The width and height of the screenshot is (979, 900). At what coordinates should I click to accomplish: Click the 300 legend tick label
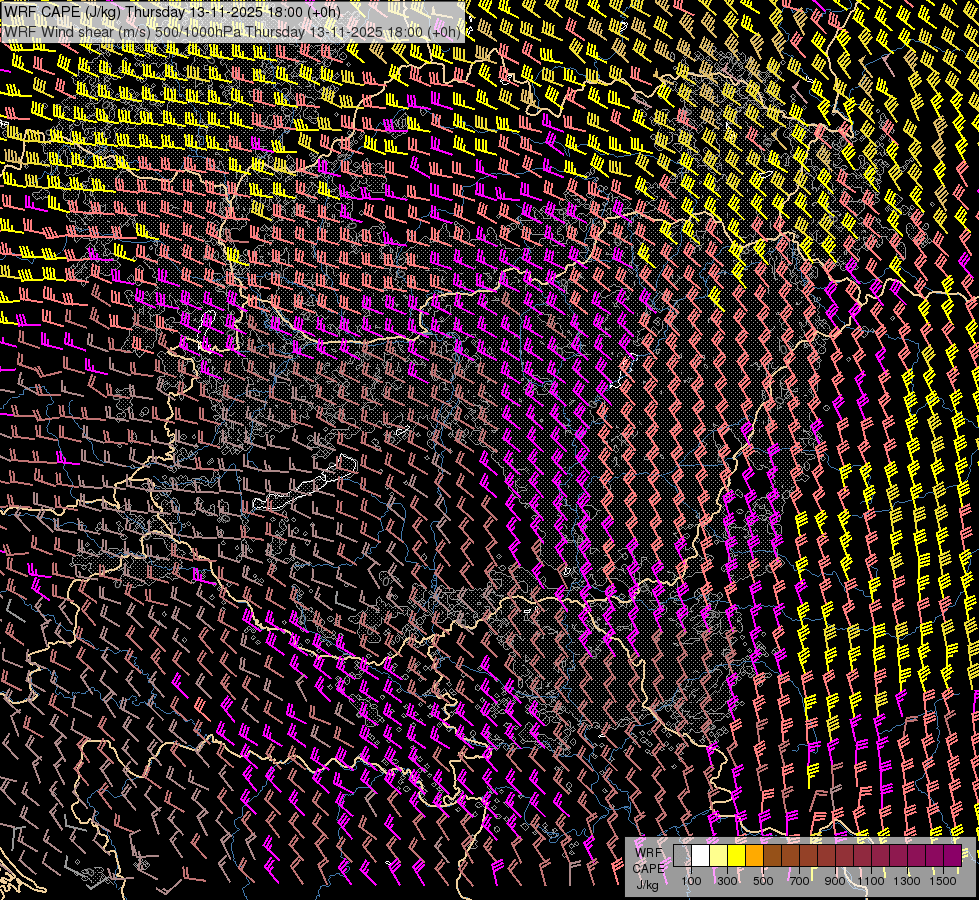[x=727, y=881]
